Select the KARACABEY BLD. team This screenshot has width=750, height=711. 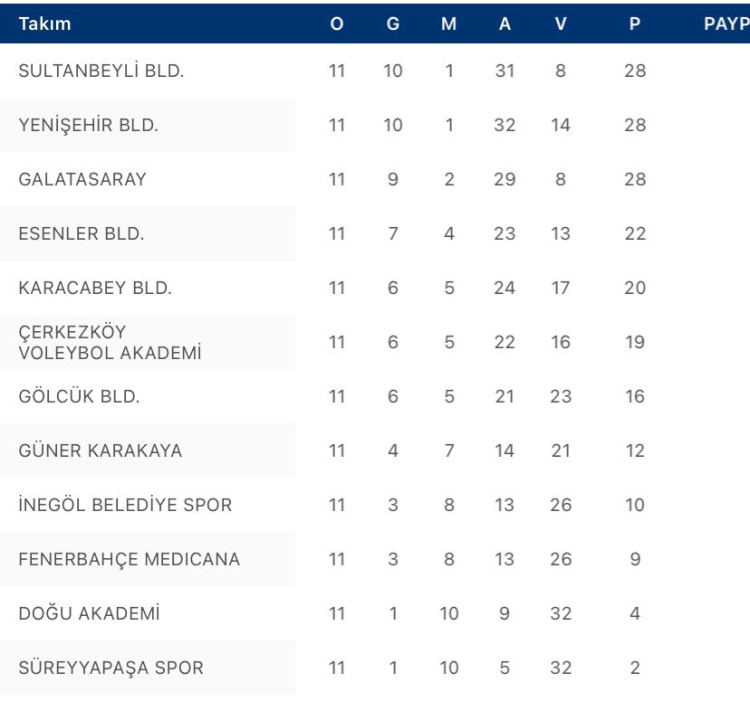(95, 288)
